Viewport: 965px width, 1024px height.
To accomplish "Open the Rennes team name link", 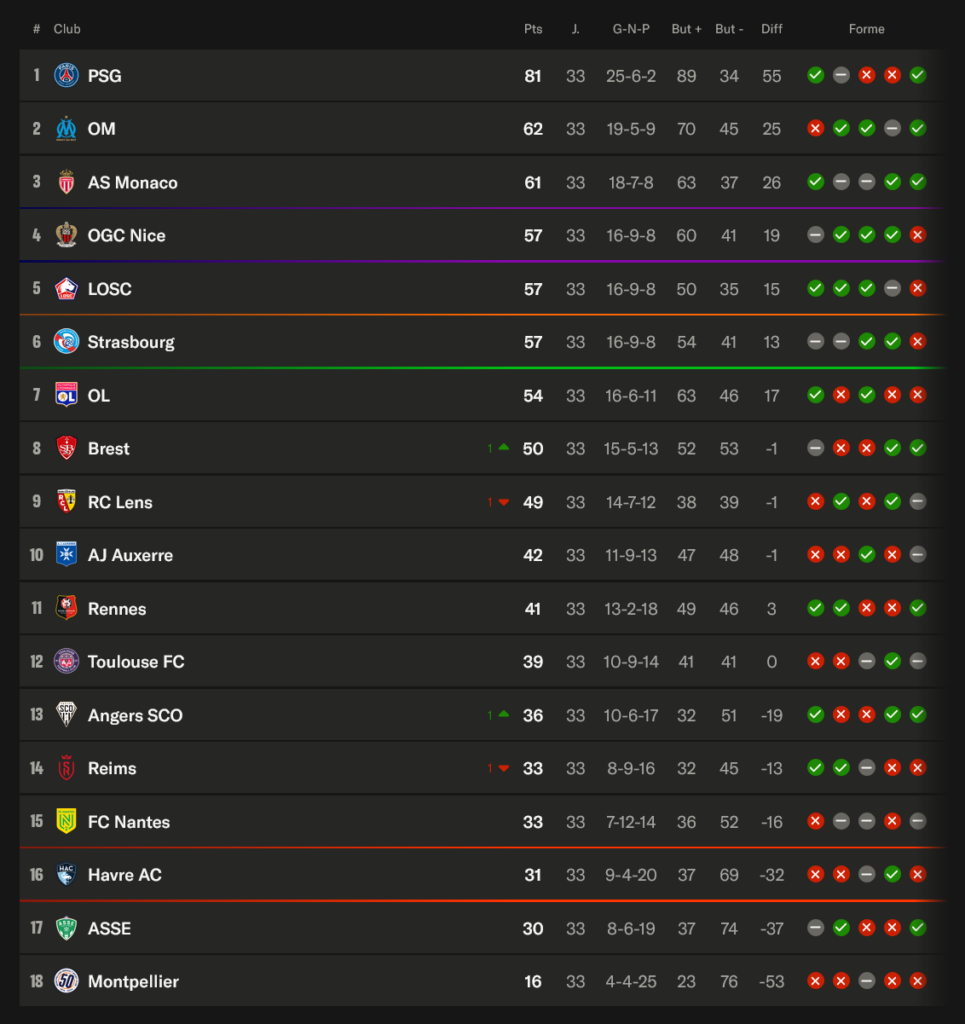I will pyautogui.click(x=117, y=609).
